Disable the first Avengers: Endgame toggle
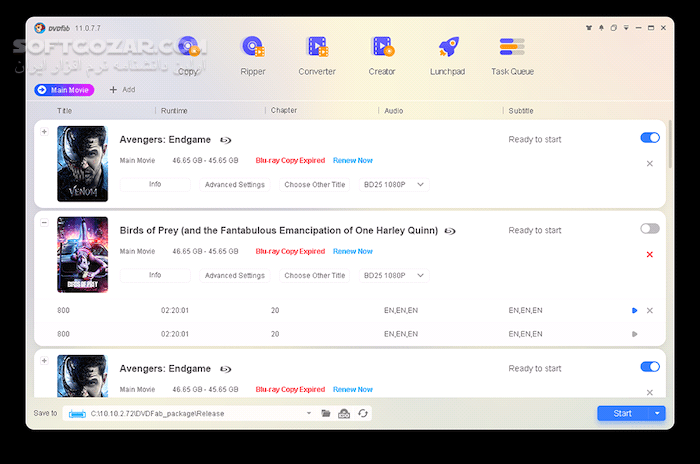The image size is (700, 464). click(650, 138)
